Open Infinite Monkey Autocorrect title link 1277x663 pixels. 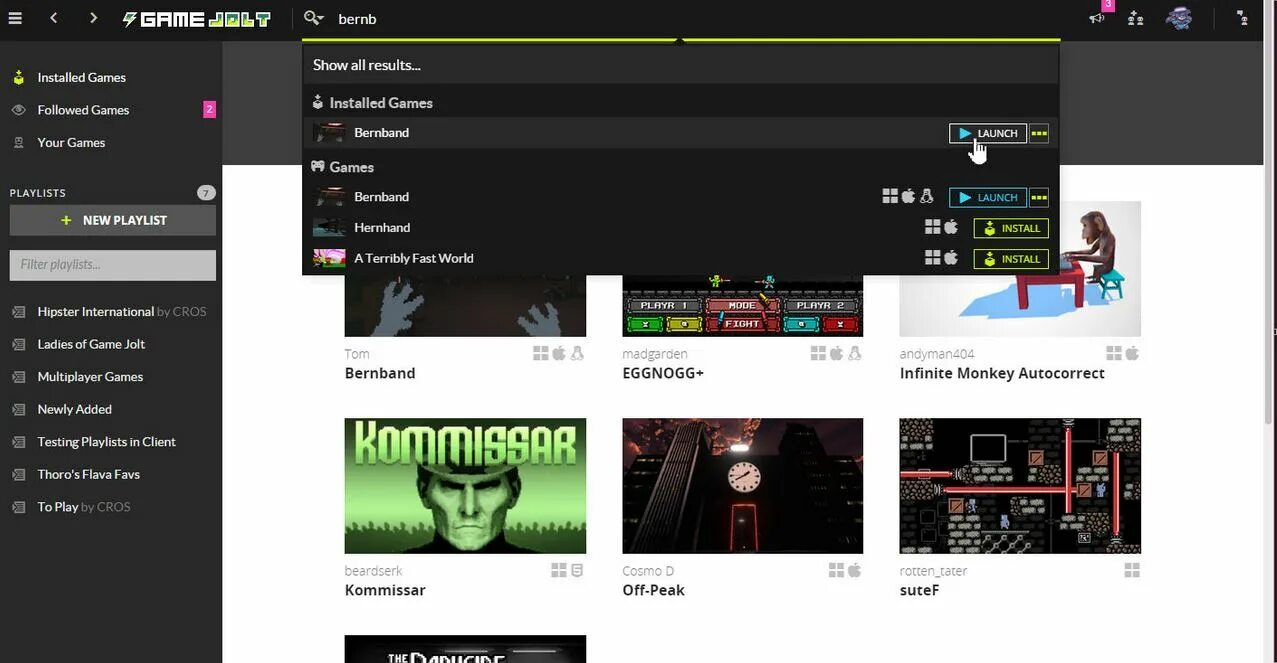click(1002, 373)
